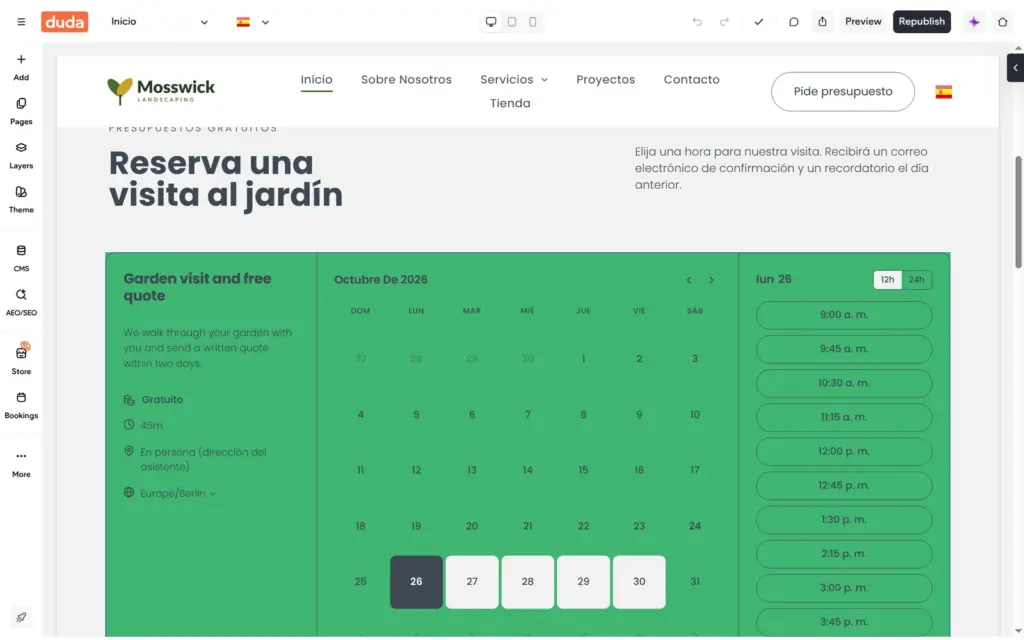Image resolution: width=1024 pixels, height=640 pixels.
Task: Open the AEO/SEO panel
Action: pos(21,303)
